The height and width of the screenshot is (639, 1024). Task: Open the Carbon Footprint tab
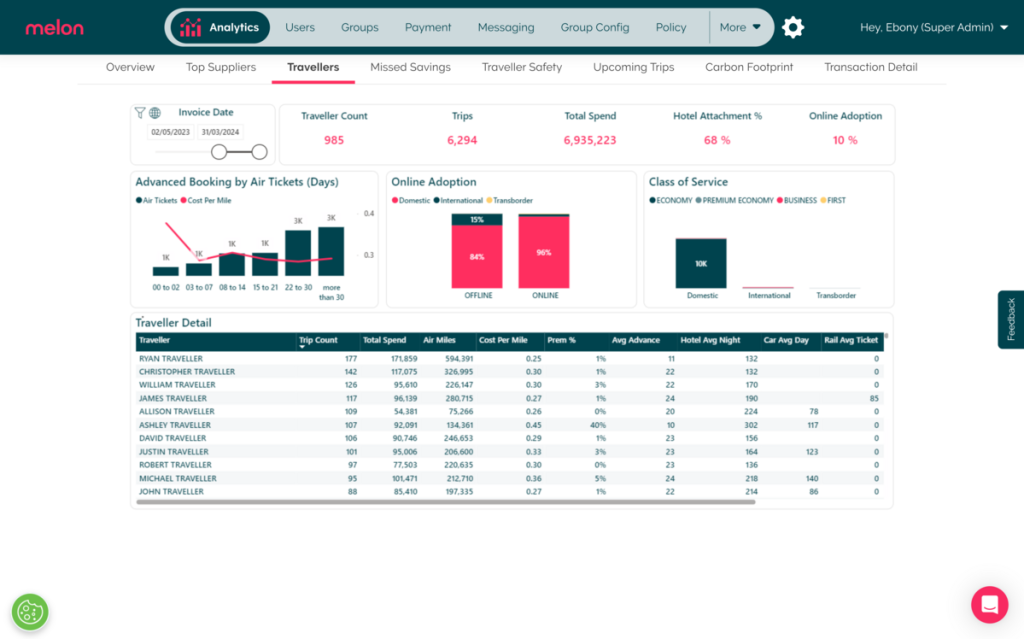pyautogui.click(x=749, y=67)
